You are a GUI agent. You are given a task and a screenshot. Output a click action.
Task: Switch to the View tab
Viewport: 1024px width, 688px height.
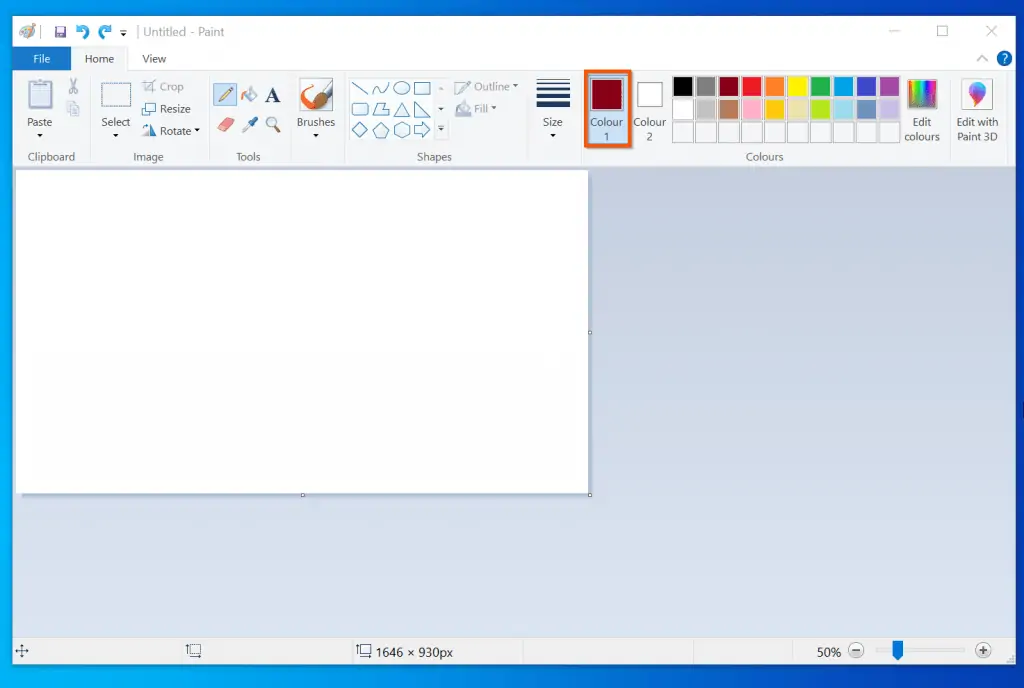click(x=154, y=58)
